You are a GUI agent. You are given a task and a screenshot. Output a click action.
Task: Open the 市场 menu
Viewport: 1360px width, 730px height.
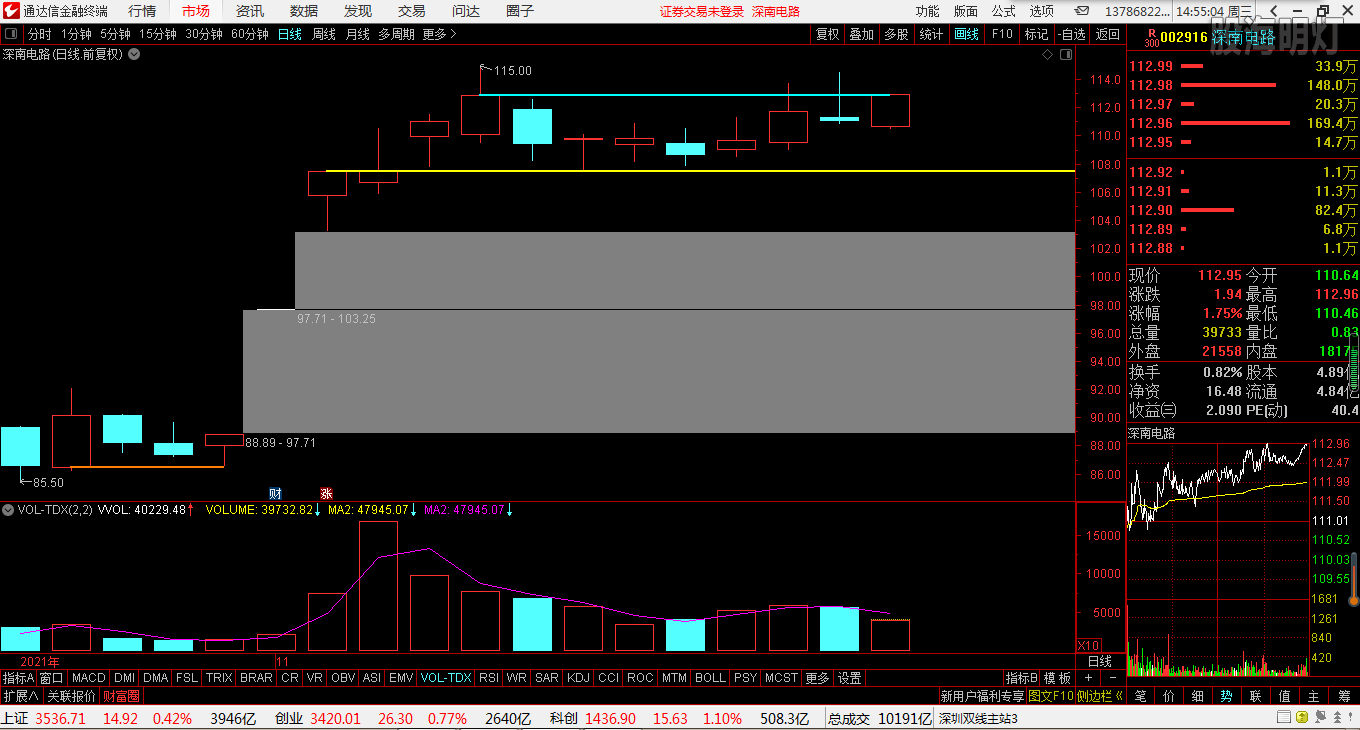point(196,11)
